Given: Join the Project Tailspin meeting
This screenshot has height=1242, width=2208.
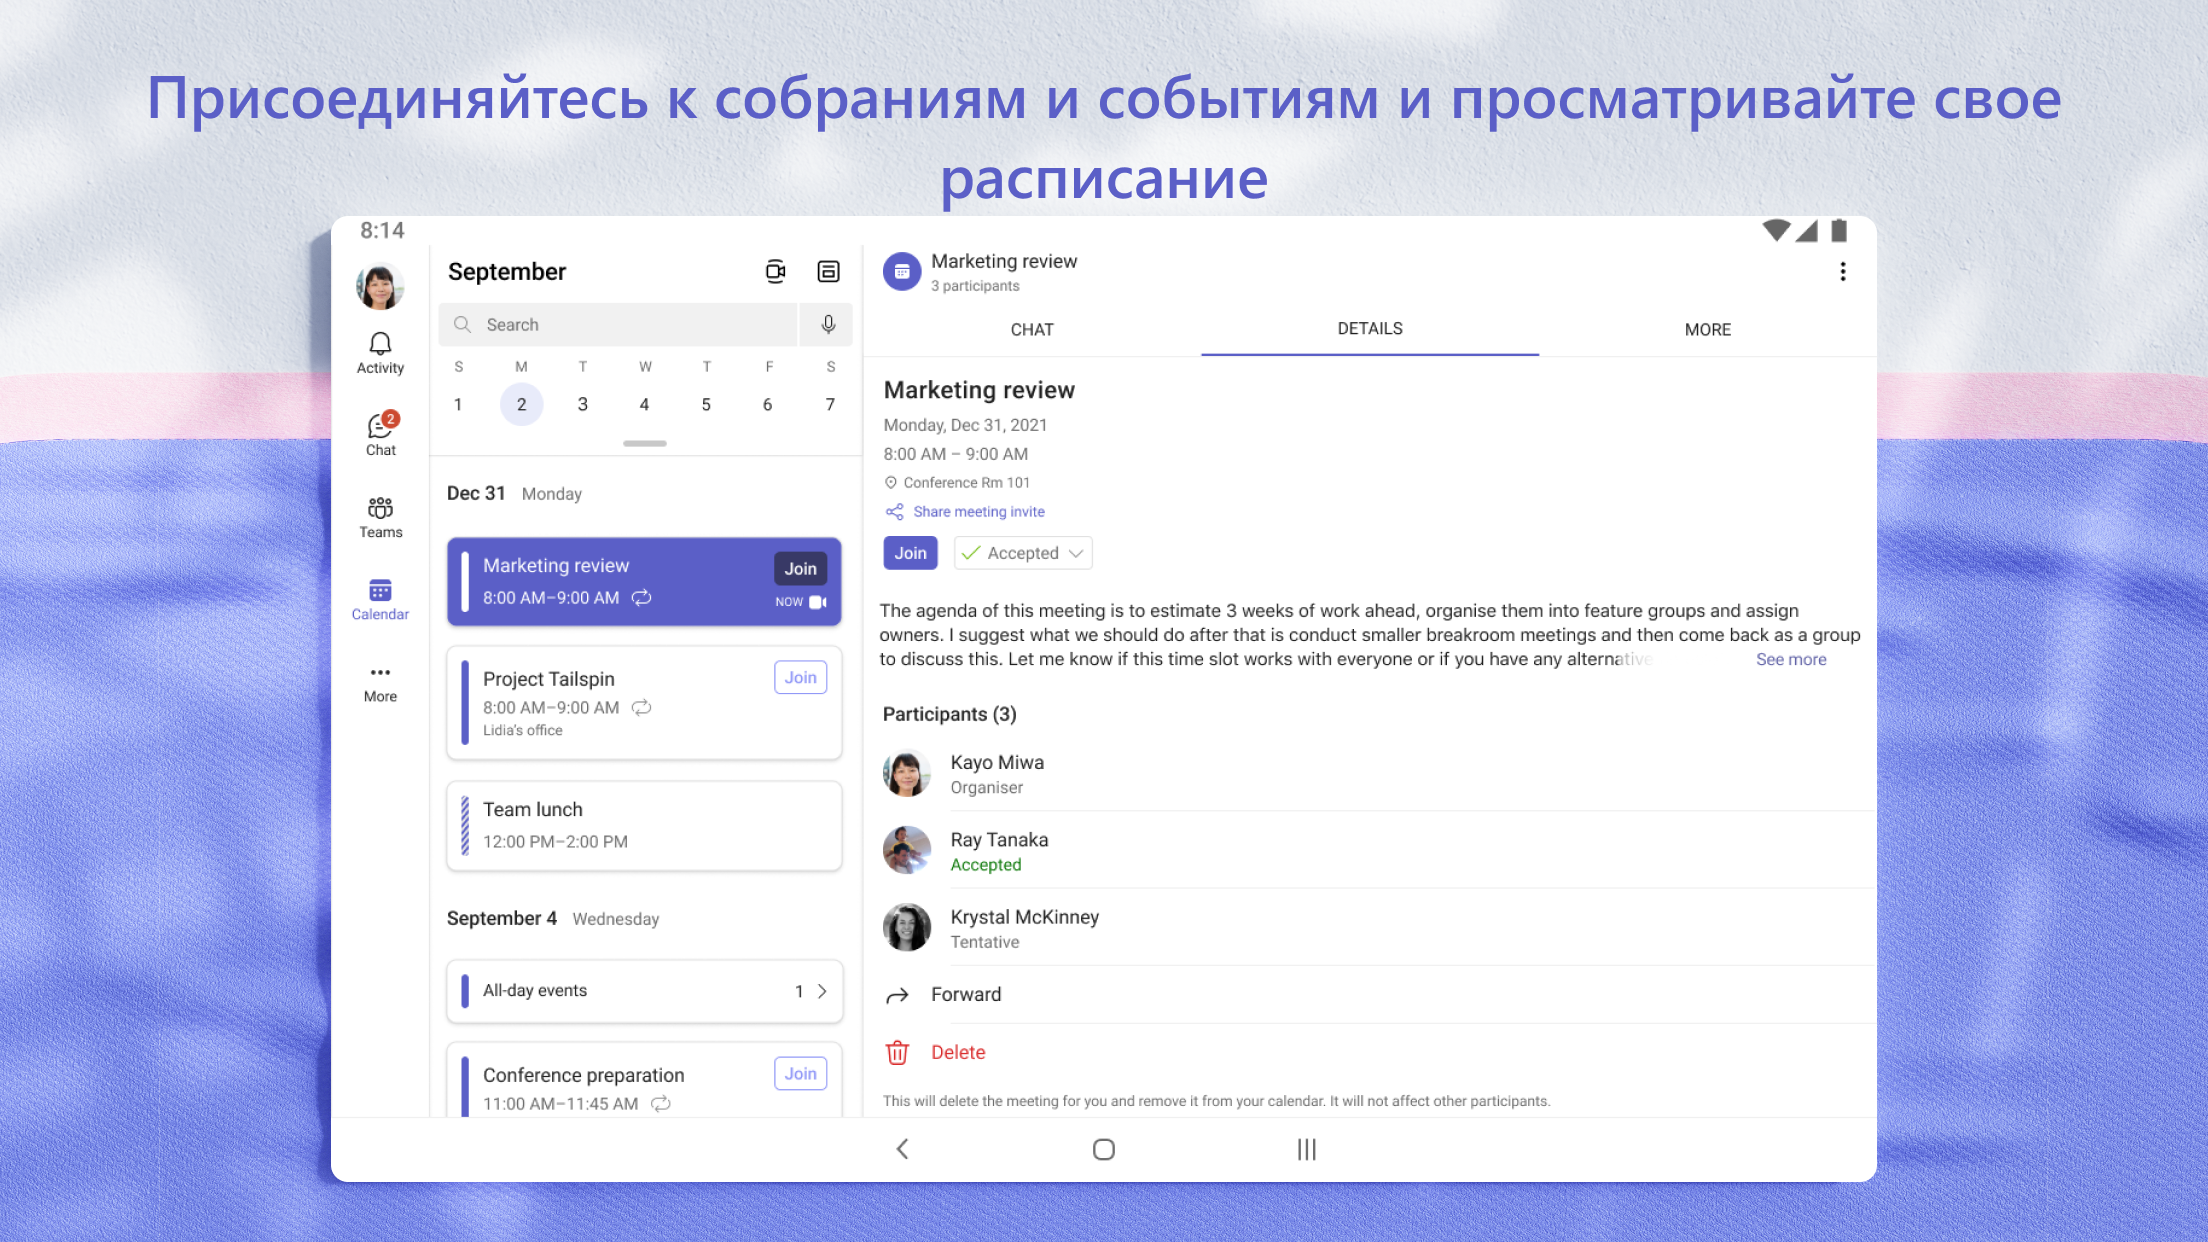Looking at the screenshot, I should click(800, 677).
